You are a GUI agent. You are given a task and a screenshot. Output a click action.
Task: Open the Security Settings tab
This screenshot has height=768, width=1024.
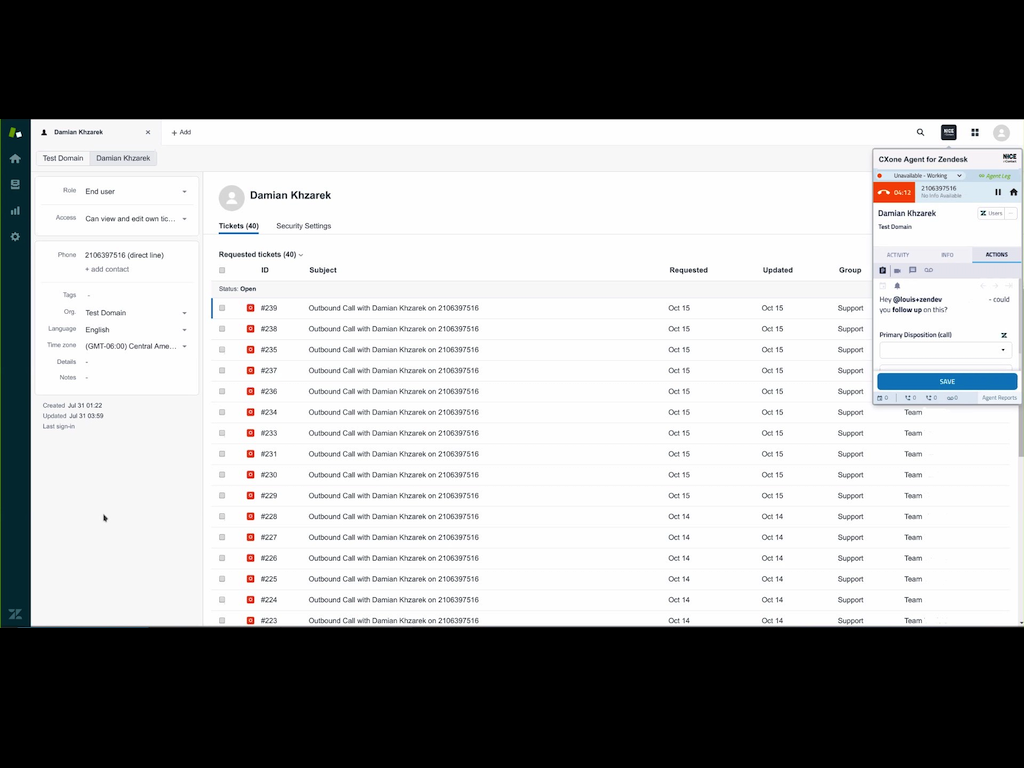pos(303,226)
